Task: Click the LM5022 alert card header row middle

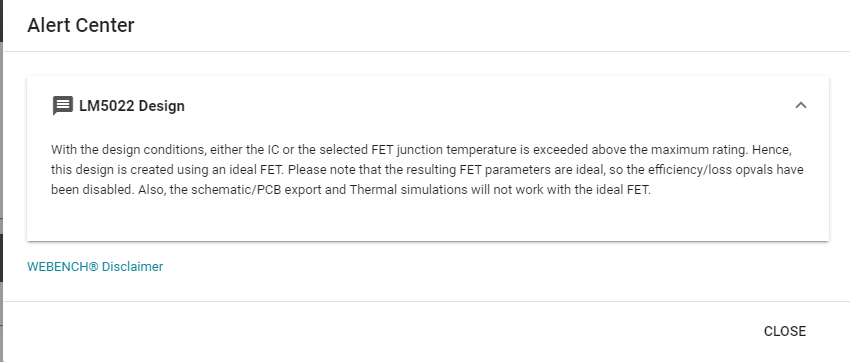Action: [x=428, y=106]
